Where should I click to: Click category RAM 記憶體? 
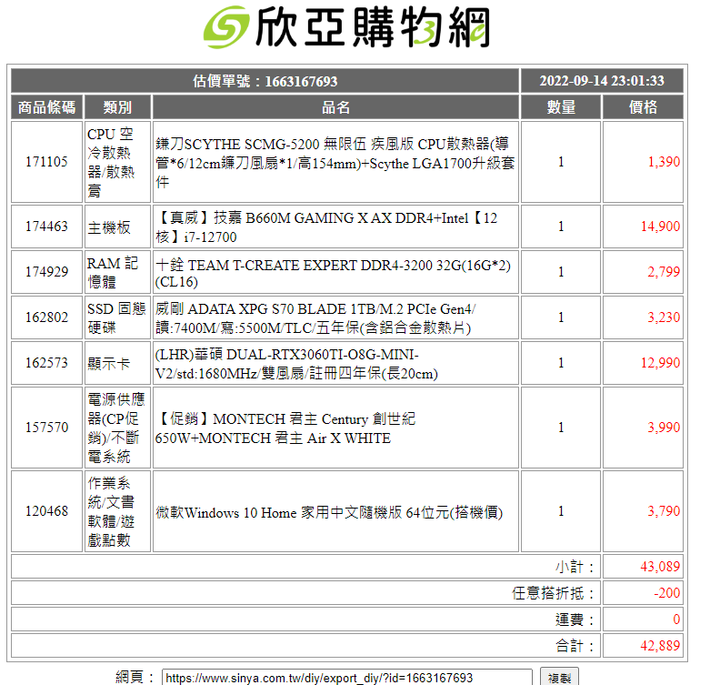[112, 272]
